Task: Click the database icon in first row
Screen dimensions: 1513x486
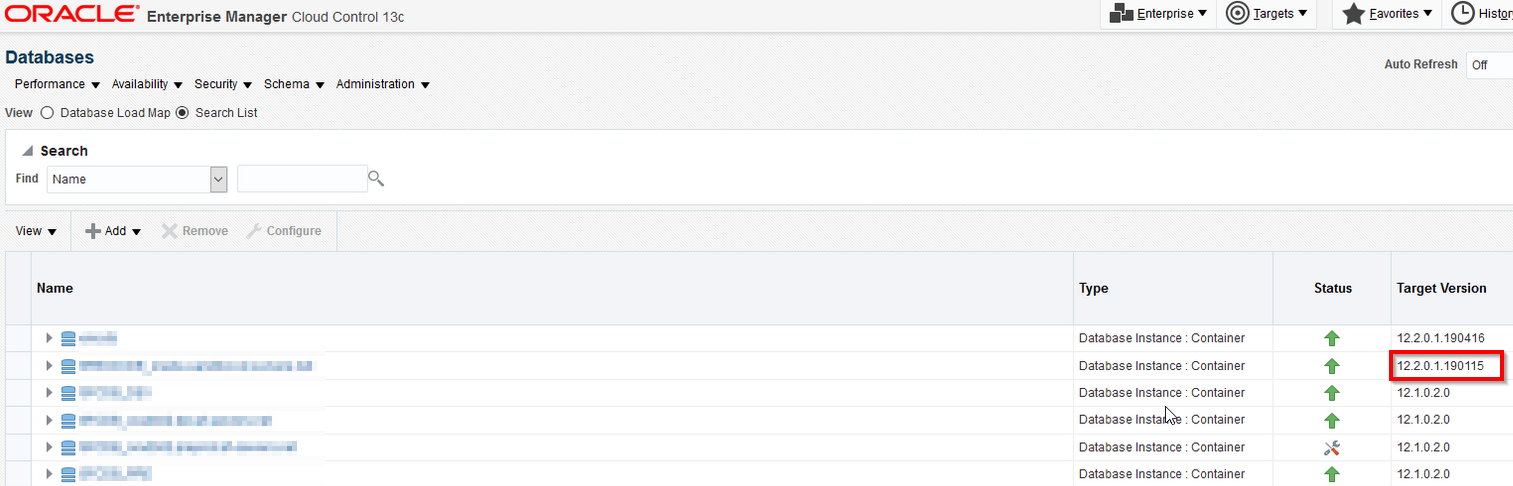Action: coord(68,339)
